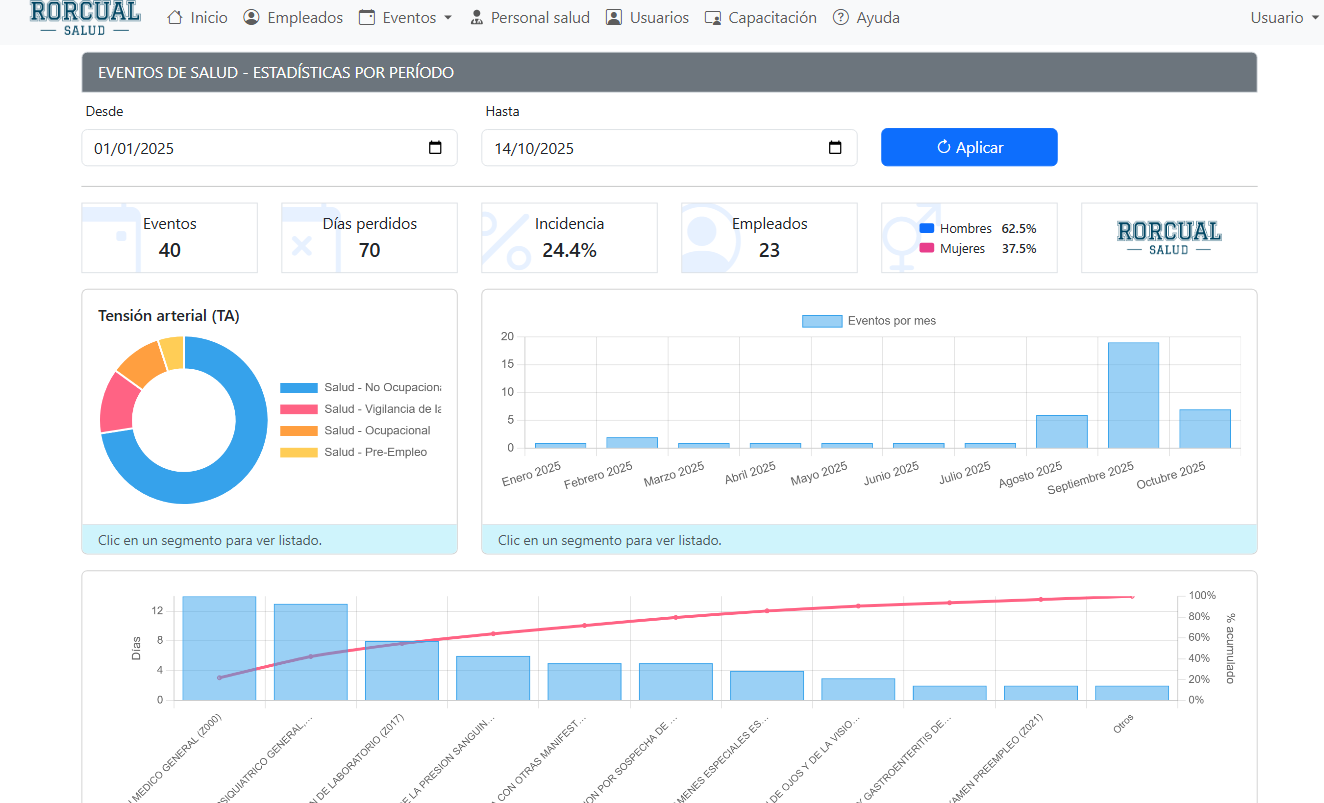Click the Rorcual Salud logo in header
The width and height of the screenshot is (1324, 803).
coord(85,17)
